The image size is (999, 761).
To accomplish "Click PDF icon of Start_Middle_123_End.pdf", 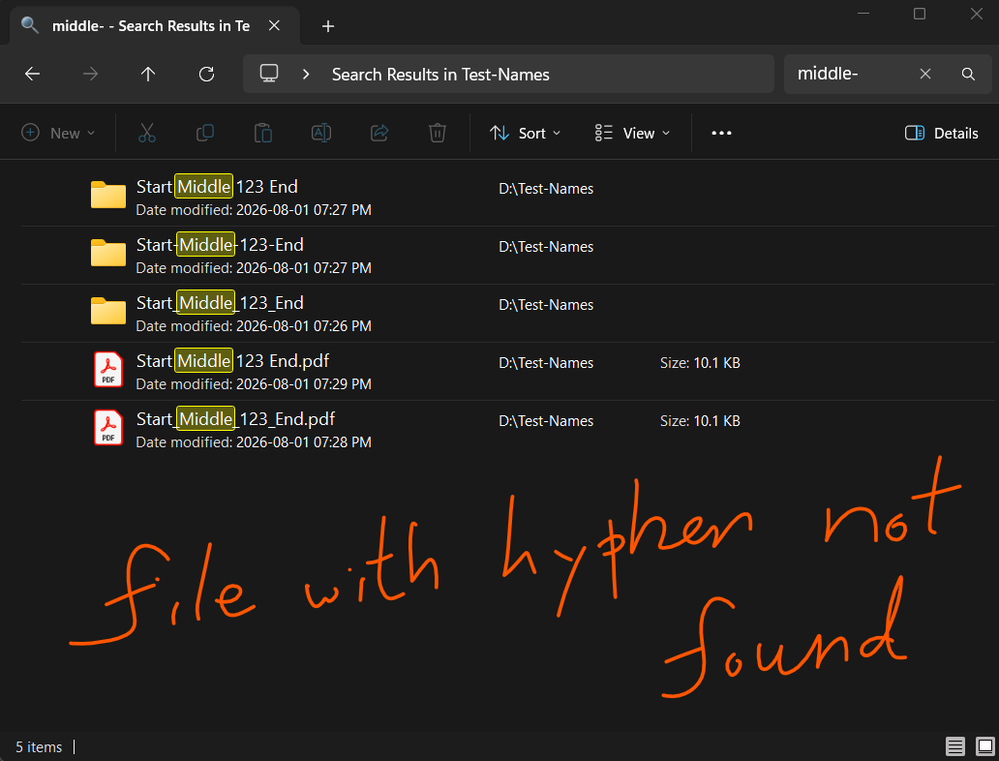I will click(108, 428).
